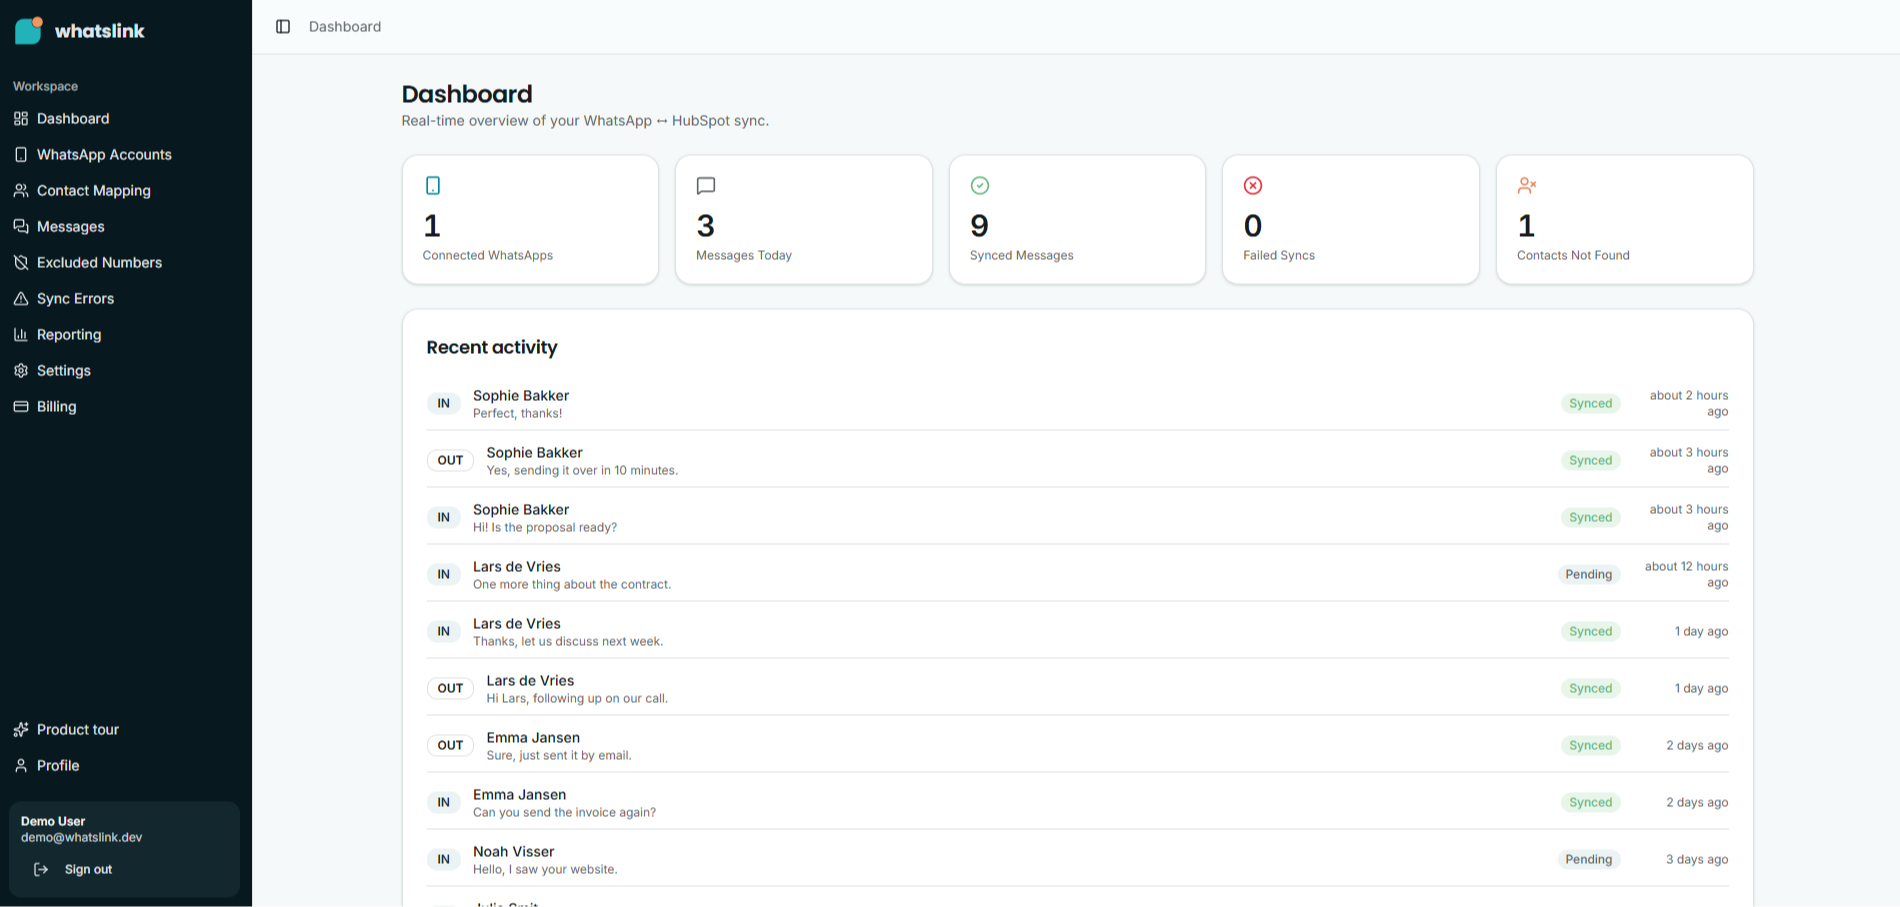1900x907 pixels.
Task: Click Synced status on 'Hi Lars, following up' row
Action: point(1590,688)
